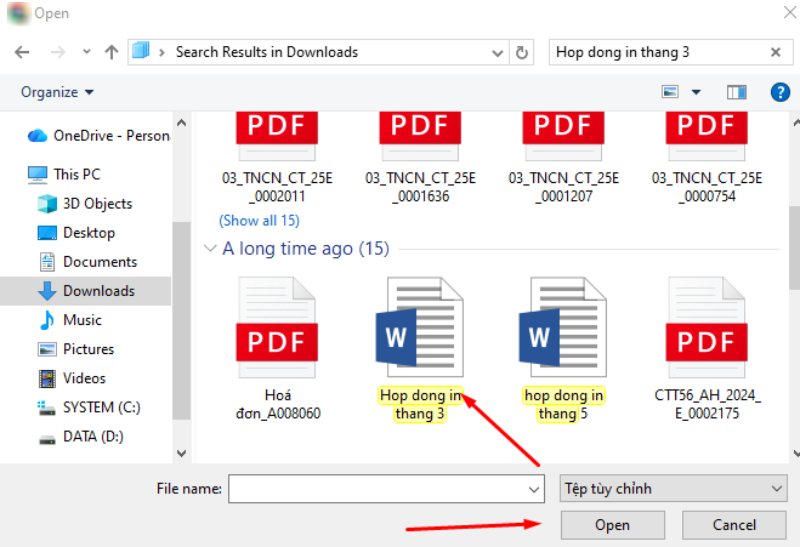This screenshot has height=547, width=800.
Task: Click navigation pane scroll up arrow
Action: pos(181,122)
